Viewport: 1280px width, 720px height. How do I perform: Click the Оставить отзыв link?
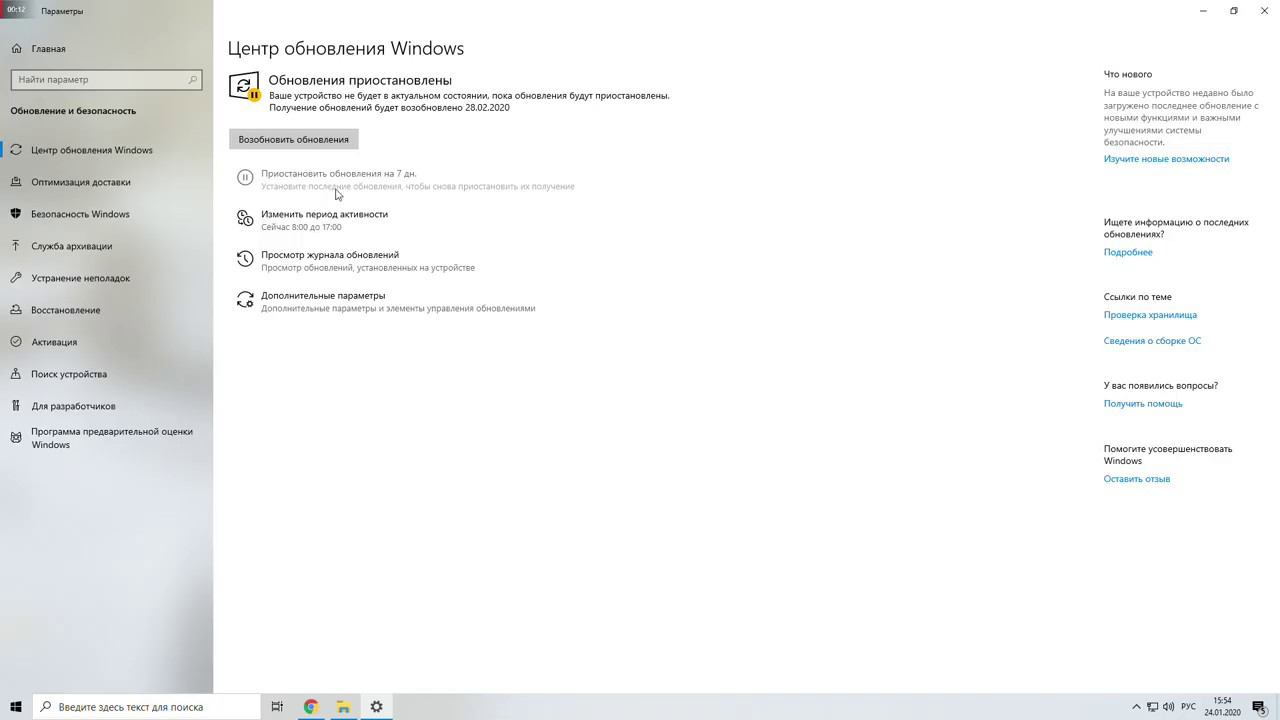click(x=1137, y=479)
